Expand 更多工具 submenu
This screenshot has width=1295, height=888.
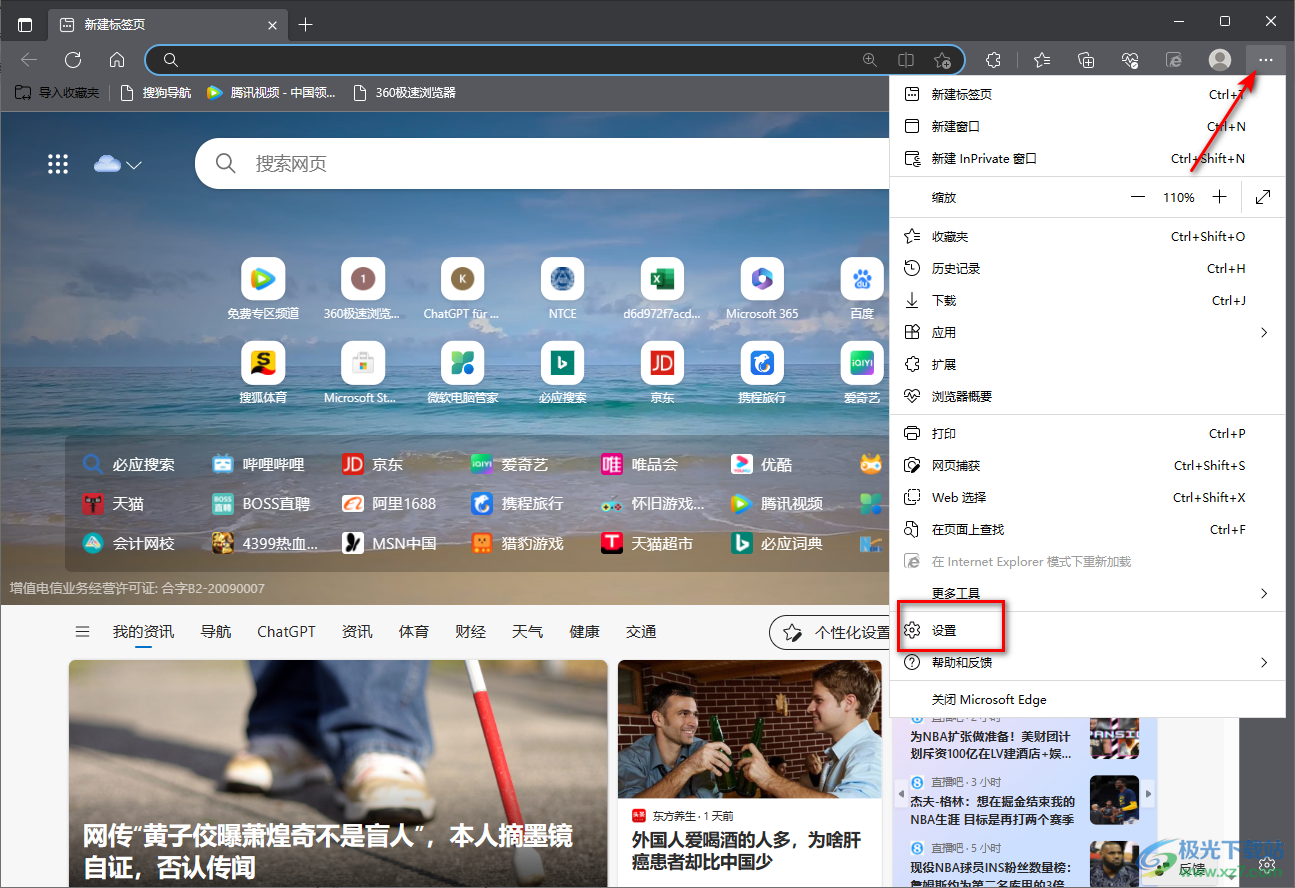pyautogui.click(x=1087, y=593)
